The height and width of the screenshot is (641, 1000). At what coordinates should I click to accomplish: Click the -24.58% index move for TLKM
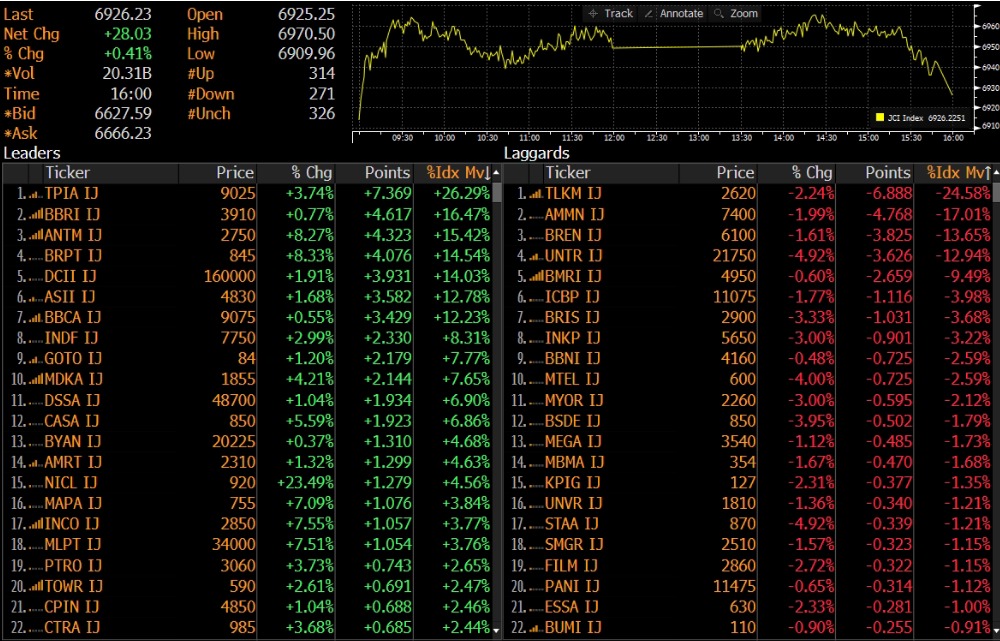pos(963,193)
